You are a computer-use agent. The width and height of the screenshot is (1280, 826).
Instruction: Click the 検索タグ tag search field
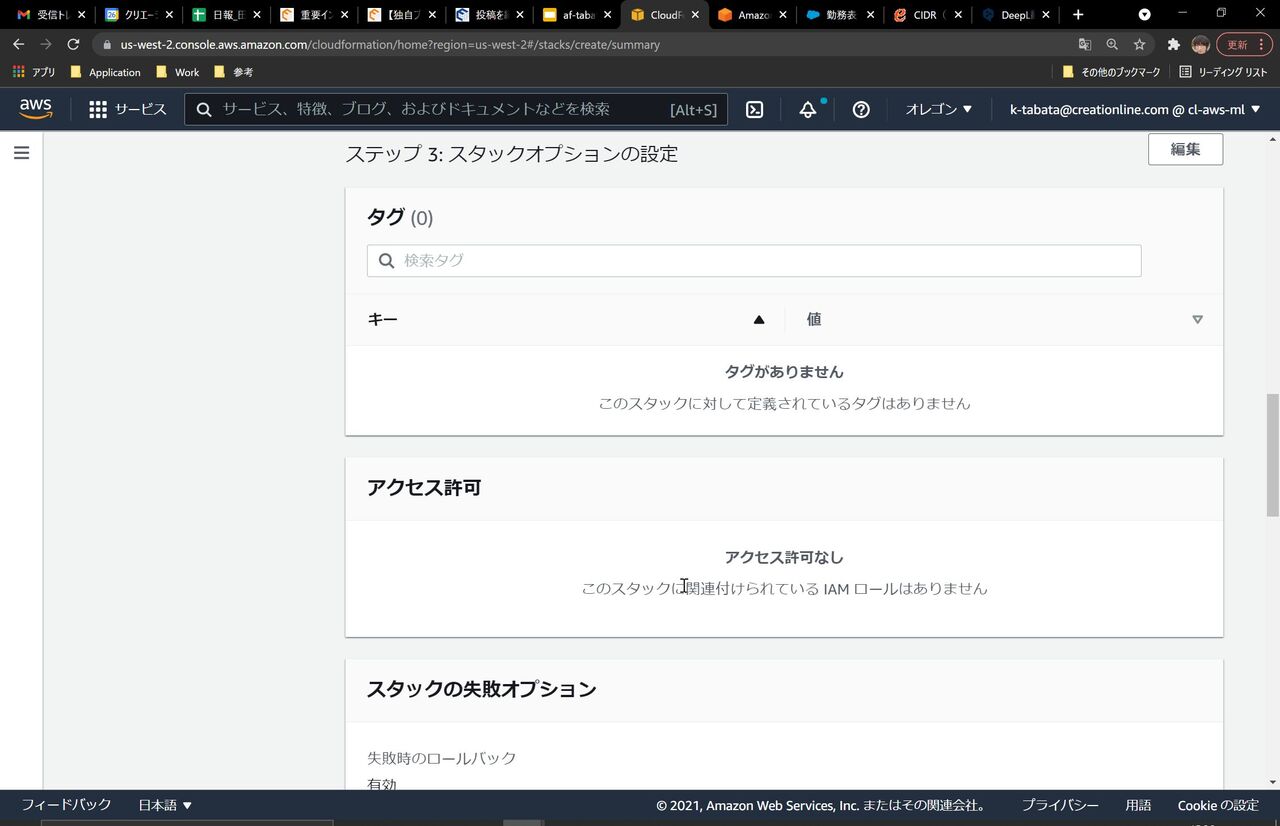pos(754,261)
